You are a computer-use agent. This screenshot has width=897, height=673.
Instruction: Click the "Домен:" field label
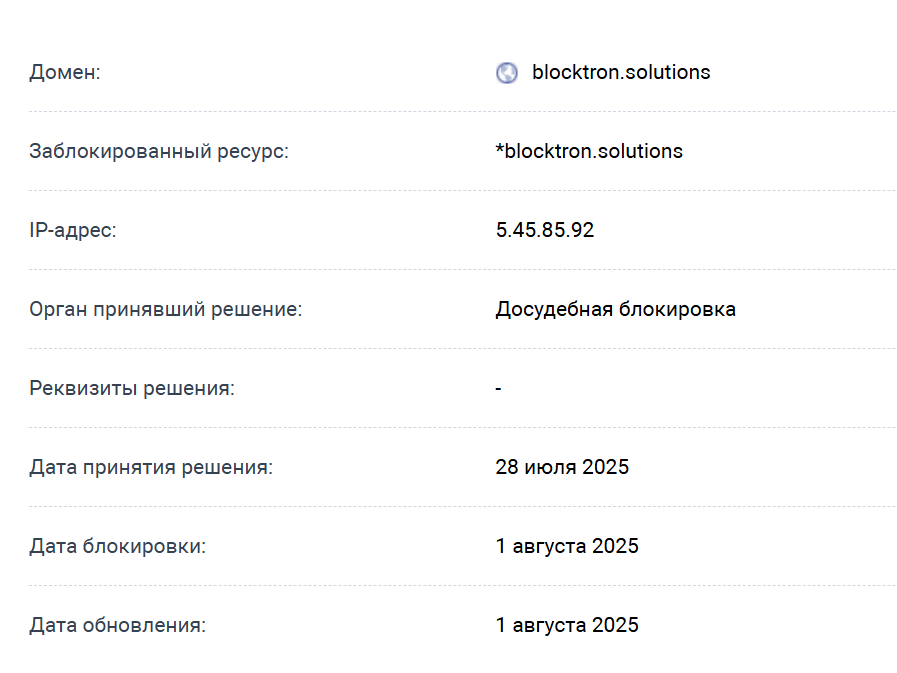click(x=65, y=73)
